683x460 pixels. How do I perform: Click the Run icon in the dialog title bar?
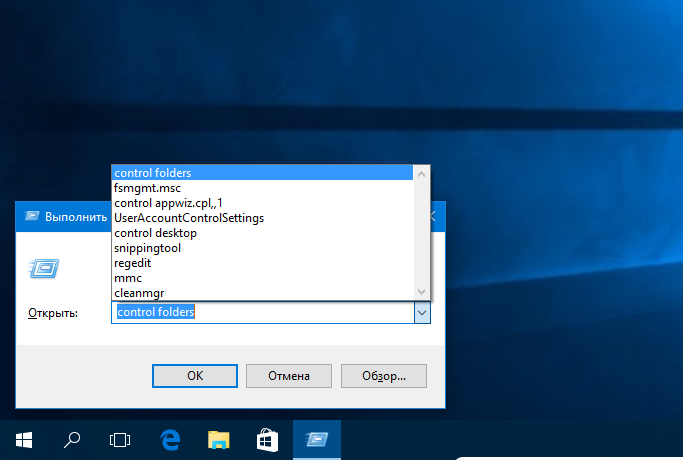(x=32, y=216)
